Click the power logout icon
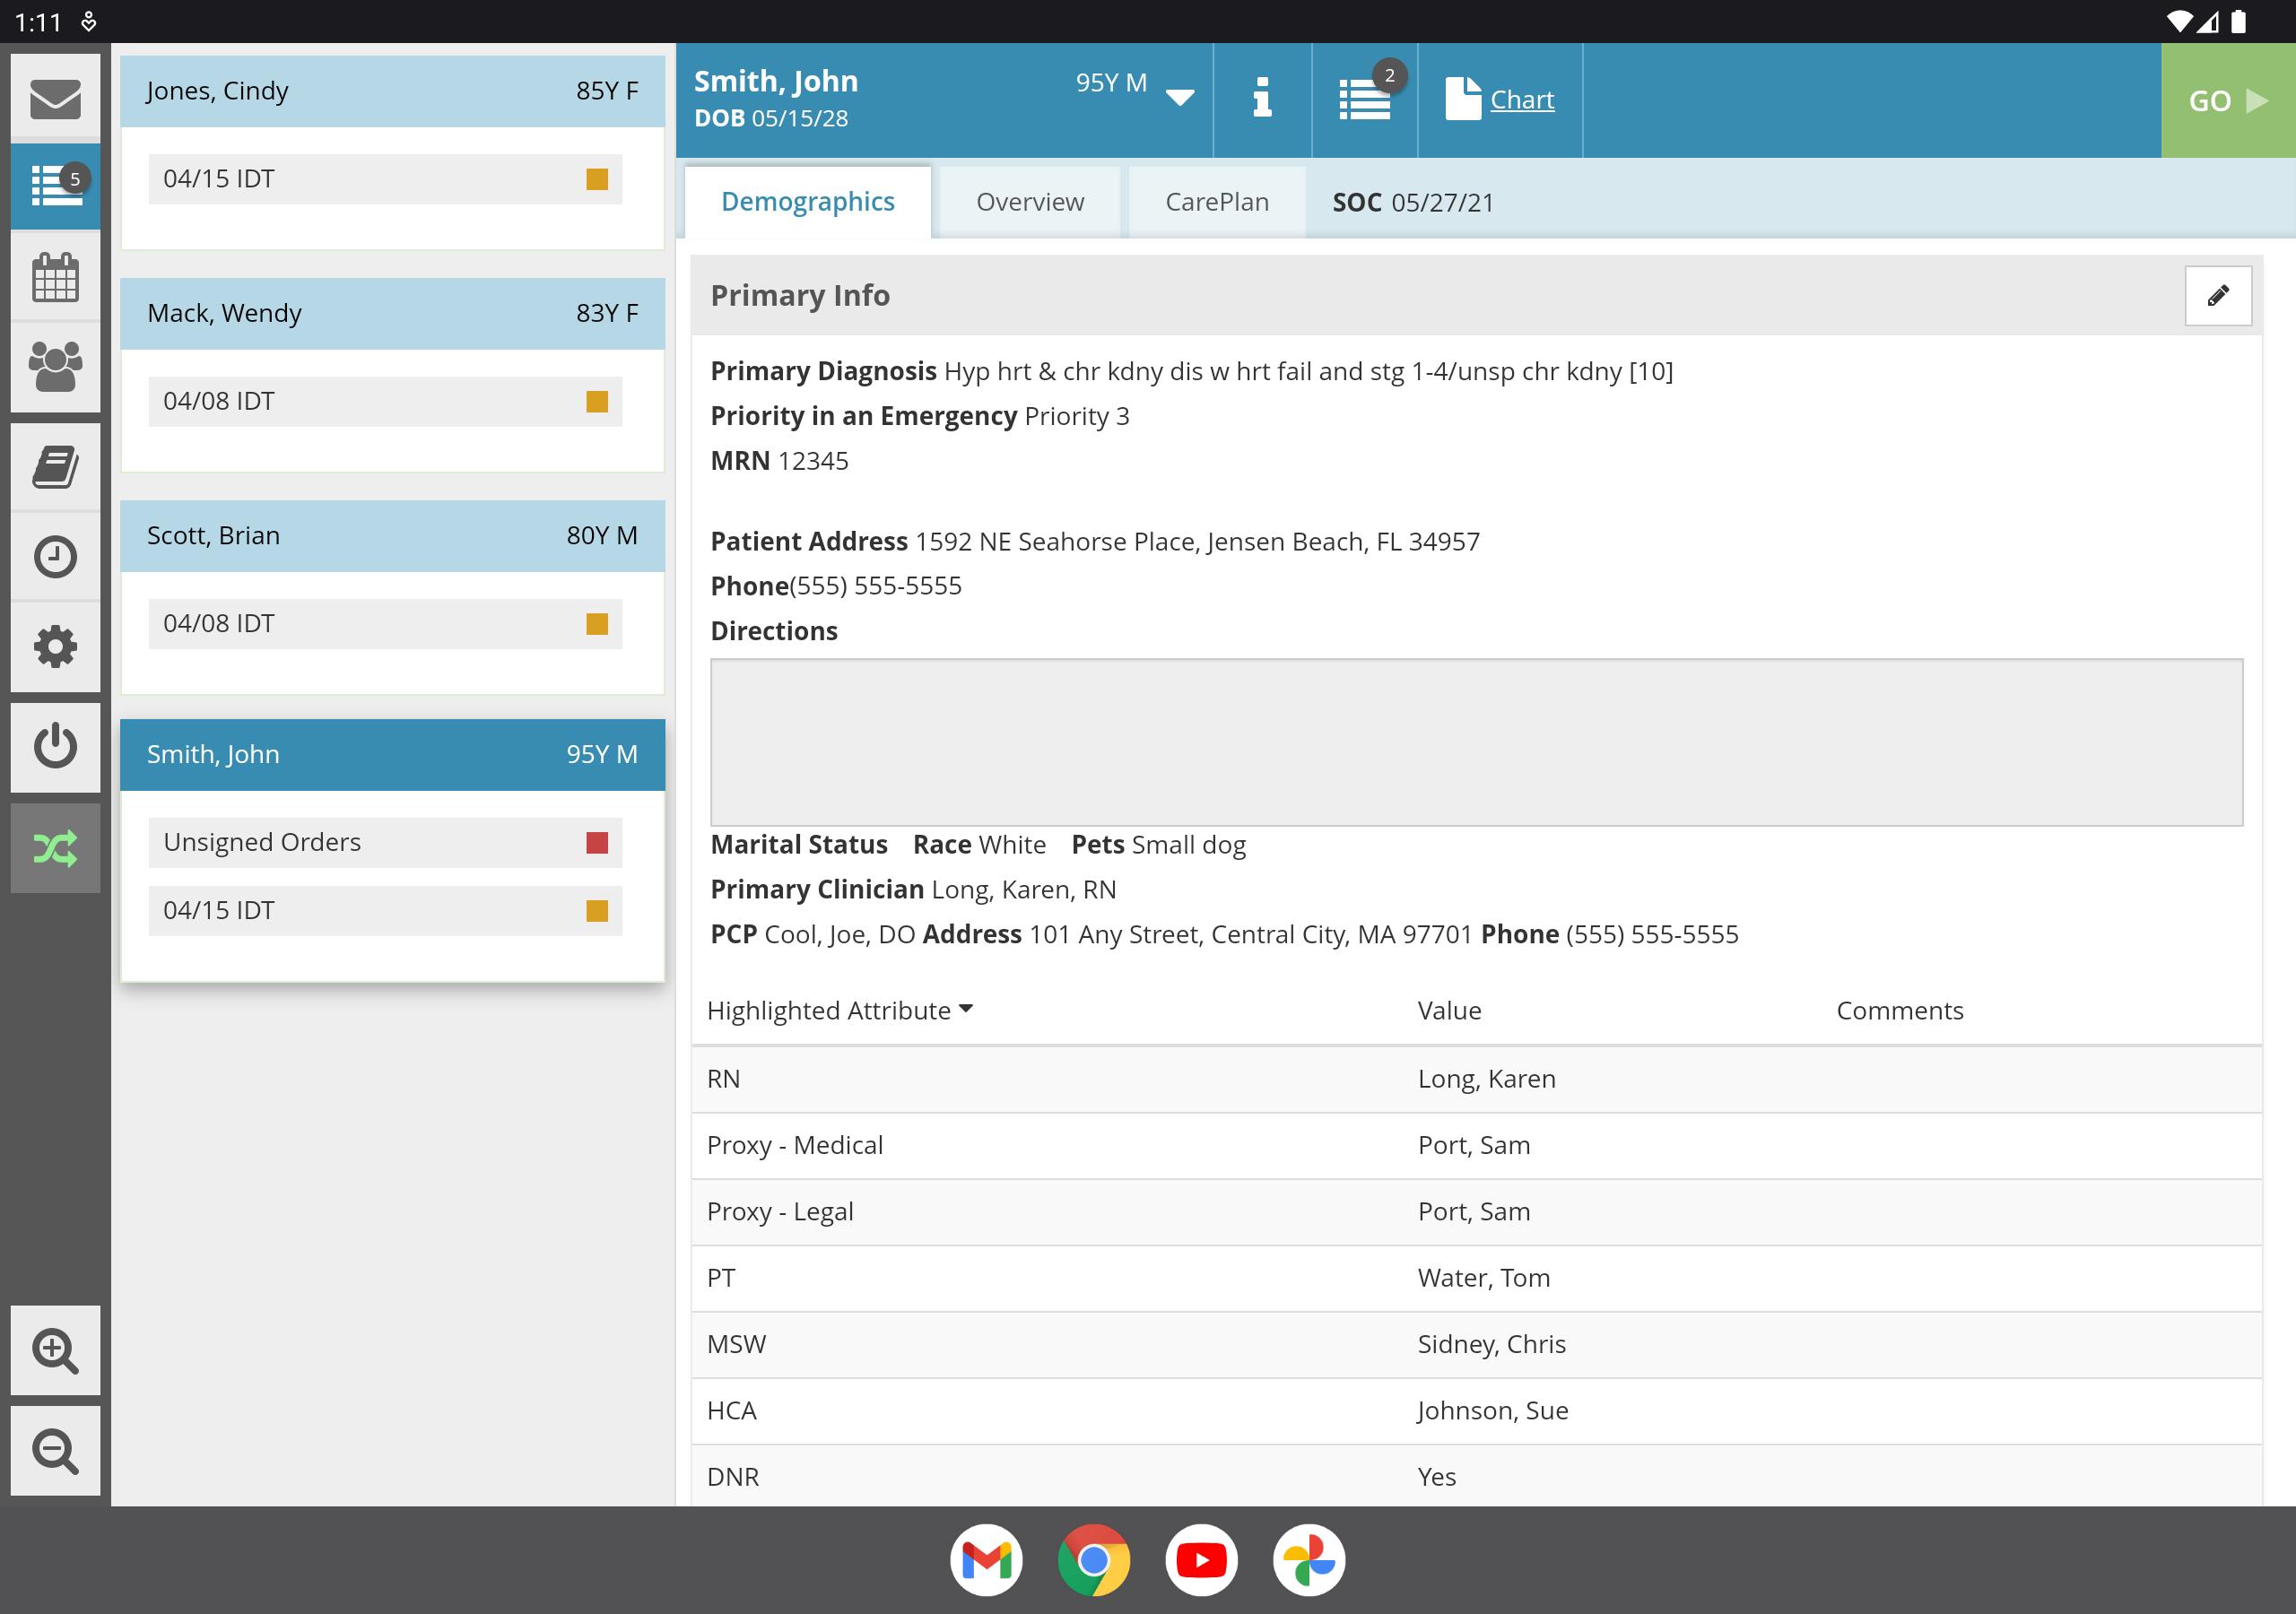 (55, 746)
